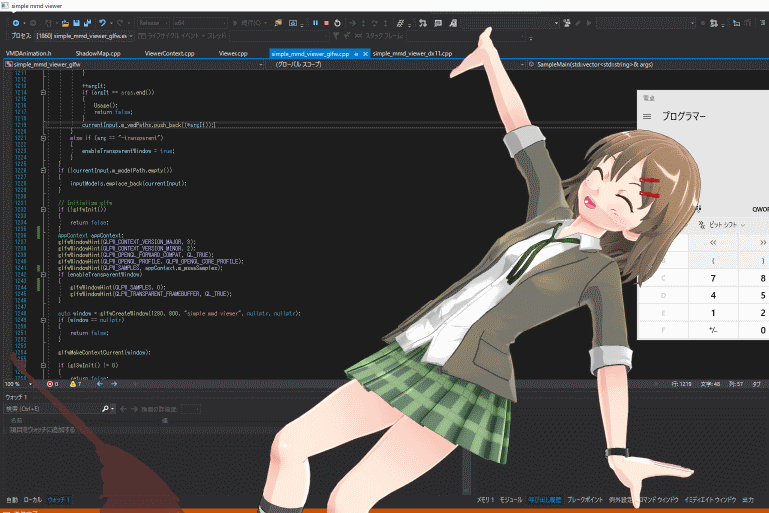Image resolution: width=769 pixels, height=513 pixels.
Task: Click the undo arrow icon
Action: 102,23
